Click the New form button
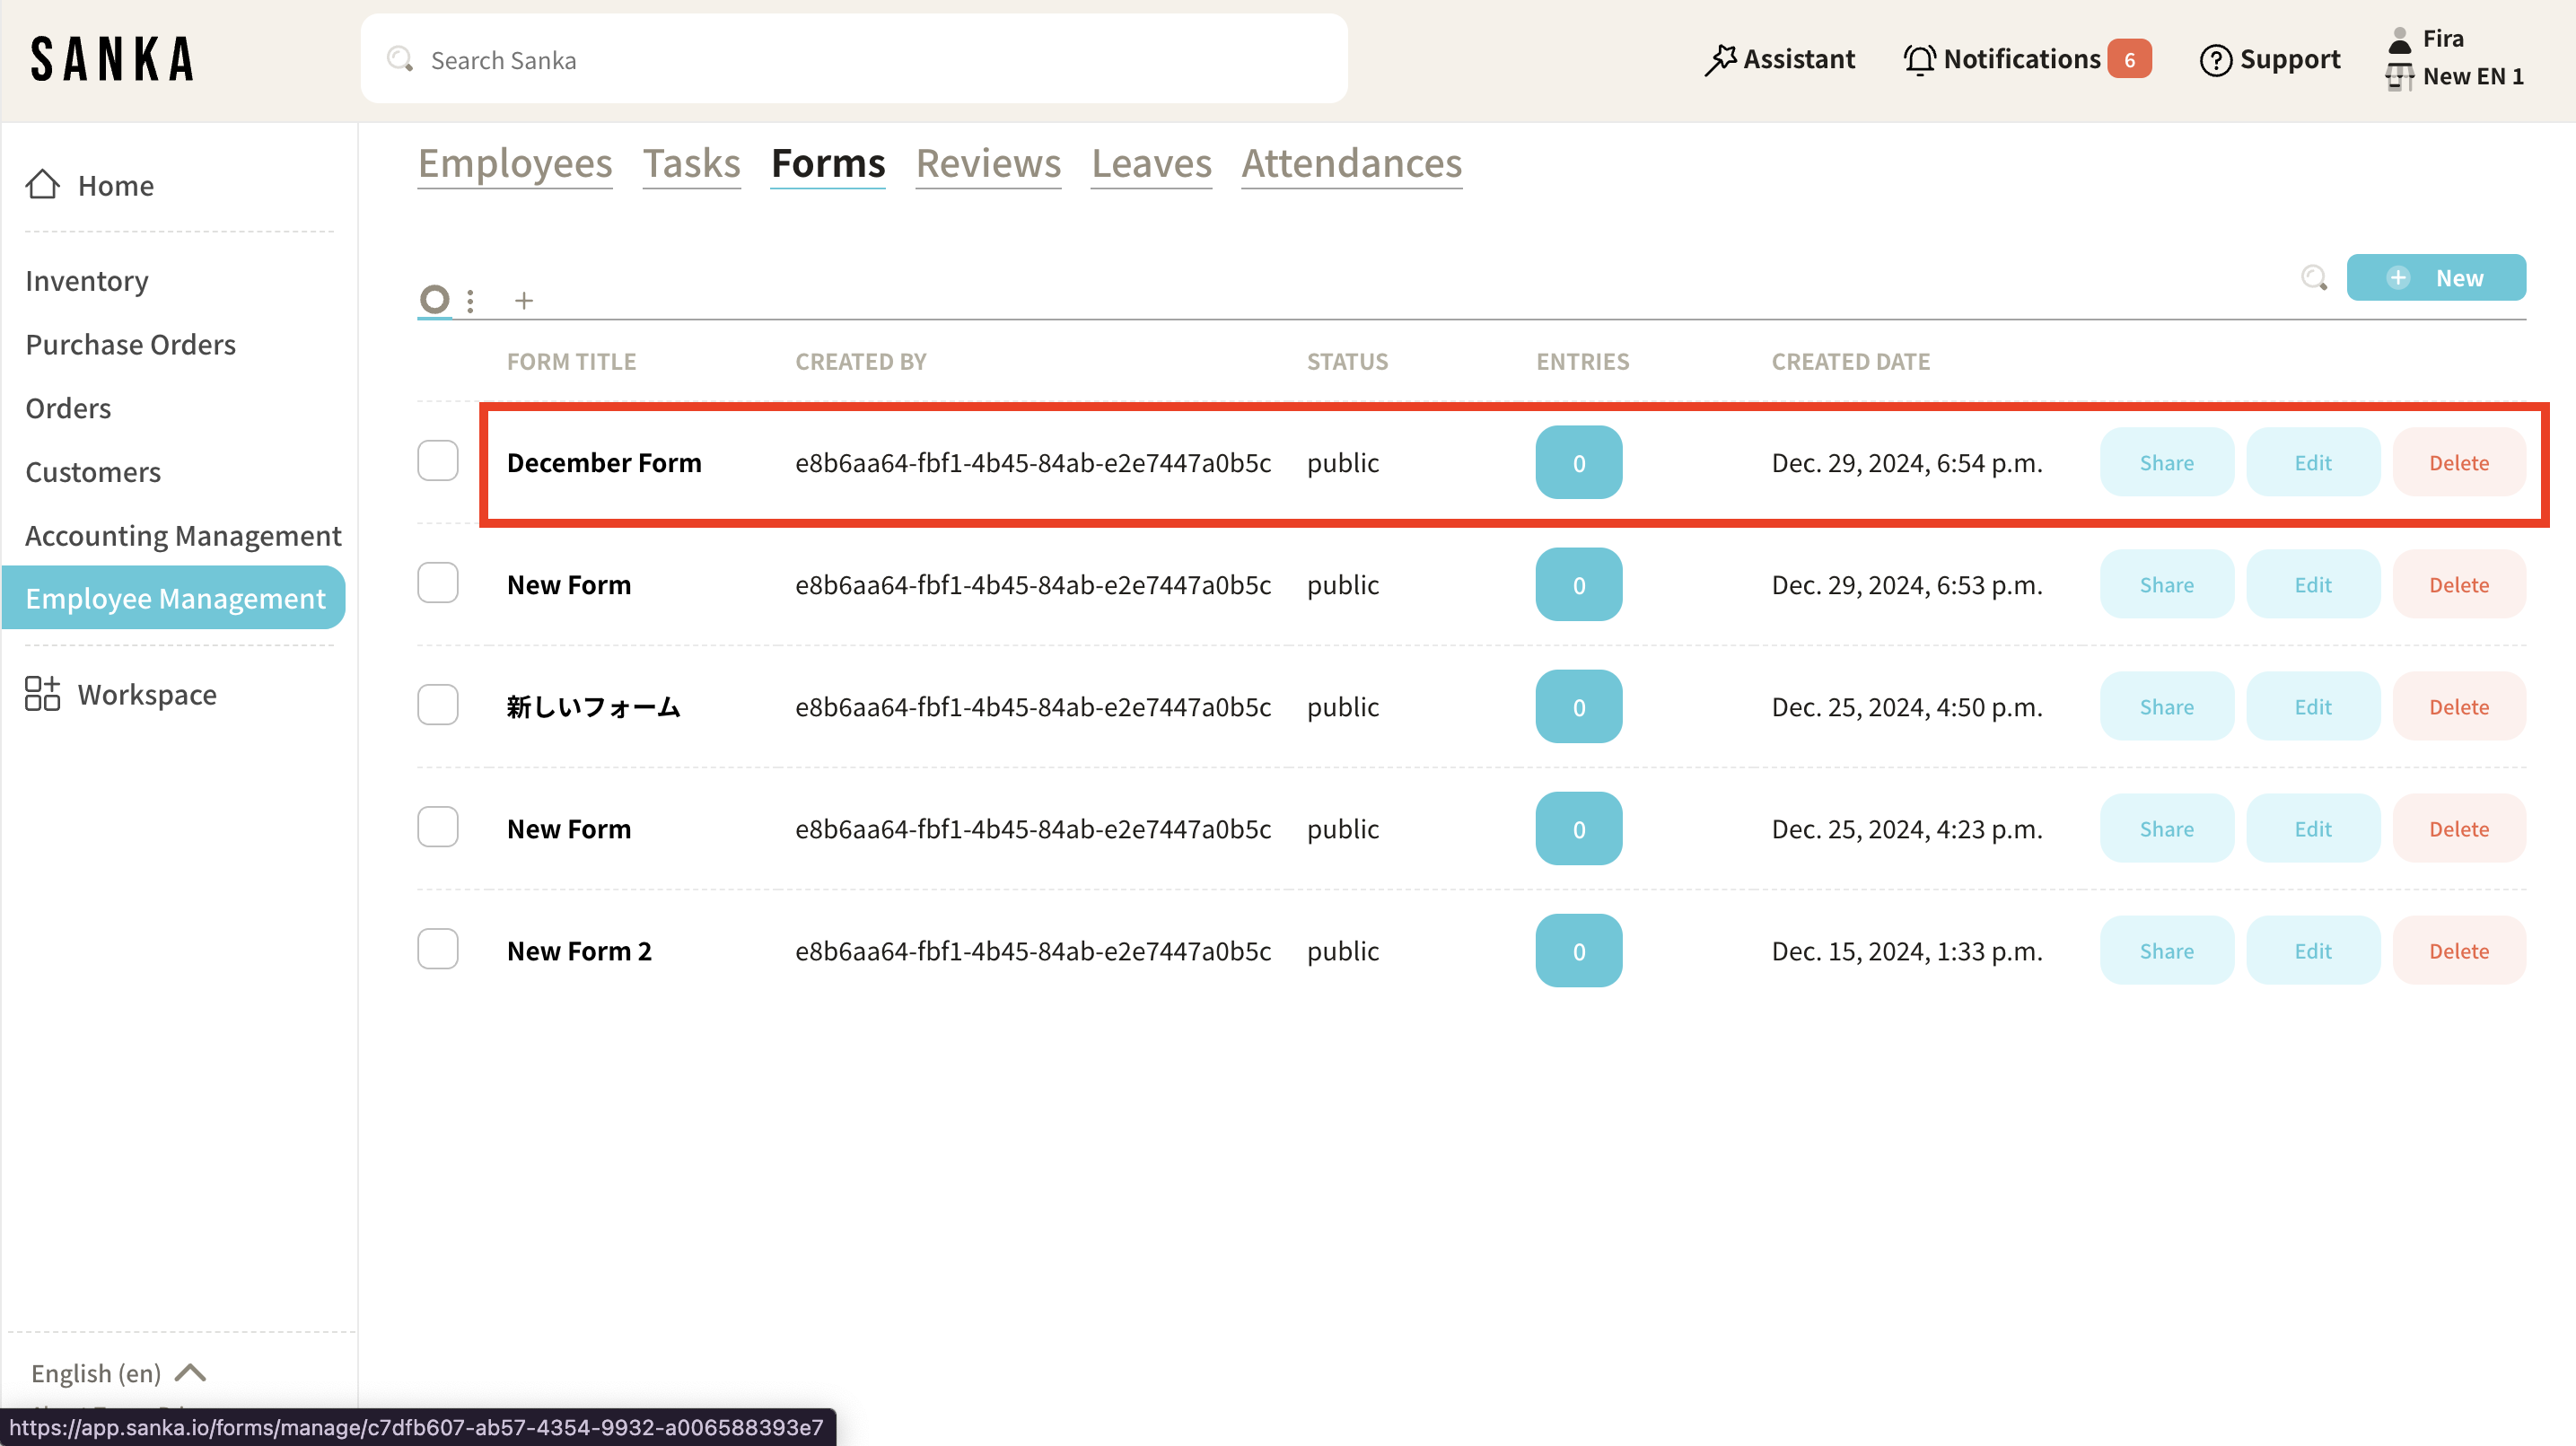This screenshot has height=1446, width=2576. point(2435,278)
